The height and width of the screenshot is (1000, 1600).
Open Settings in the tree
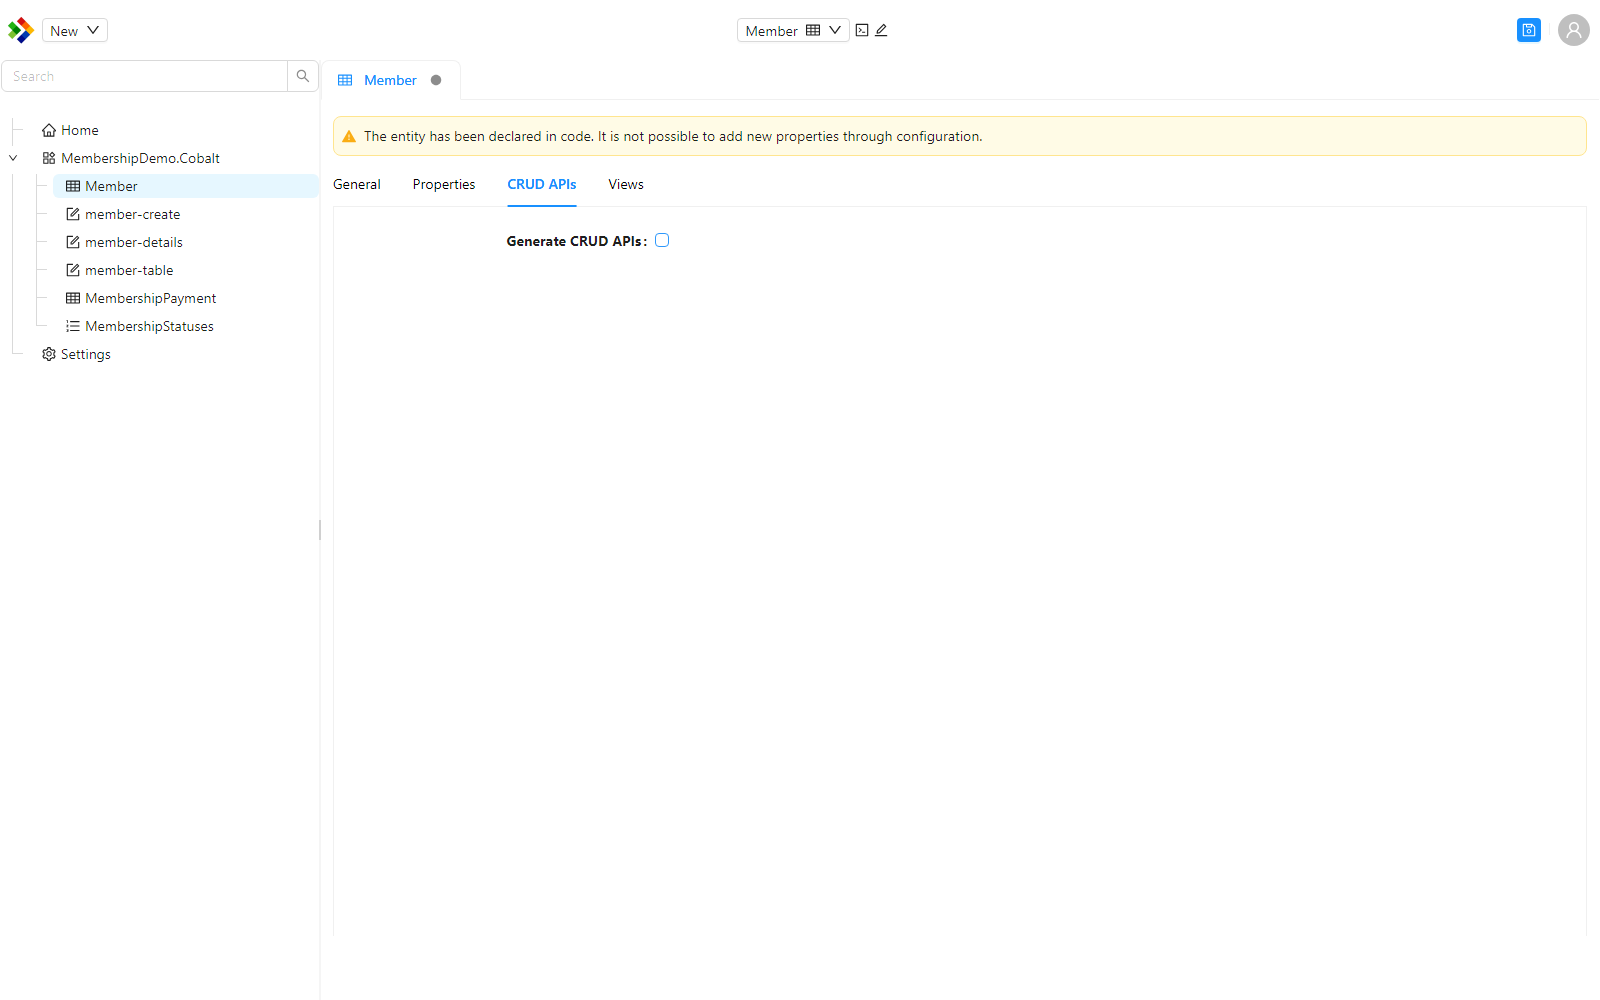pos(86,354)
